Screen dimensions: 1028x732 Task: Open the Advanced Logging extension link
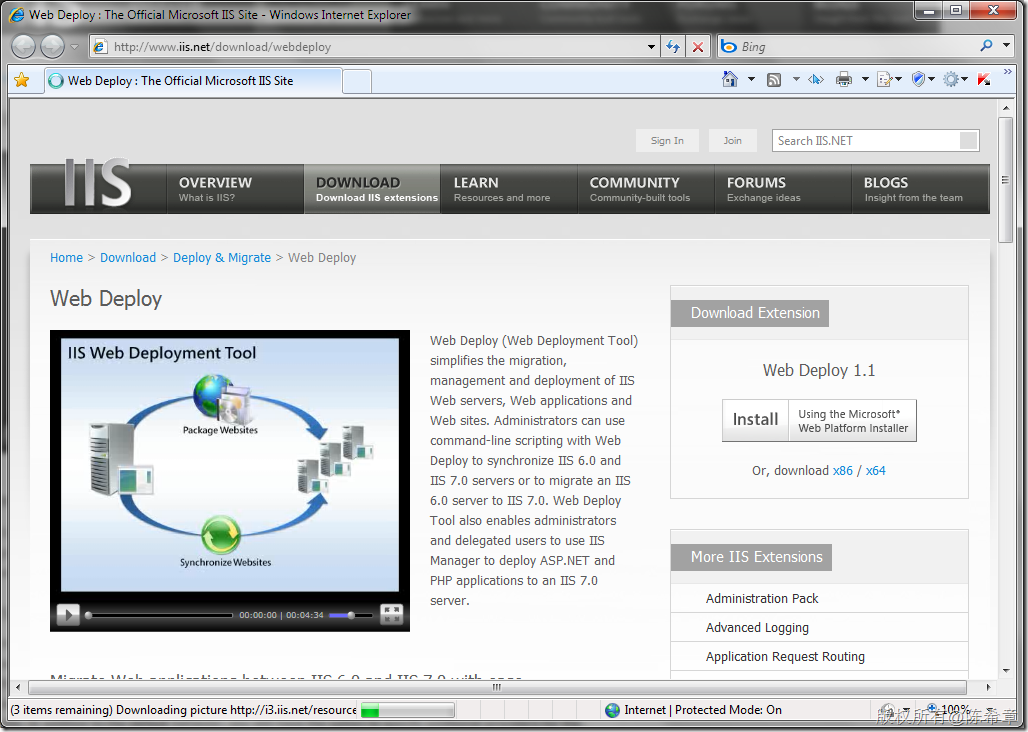[x=757, y=628]
